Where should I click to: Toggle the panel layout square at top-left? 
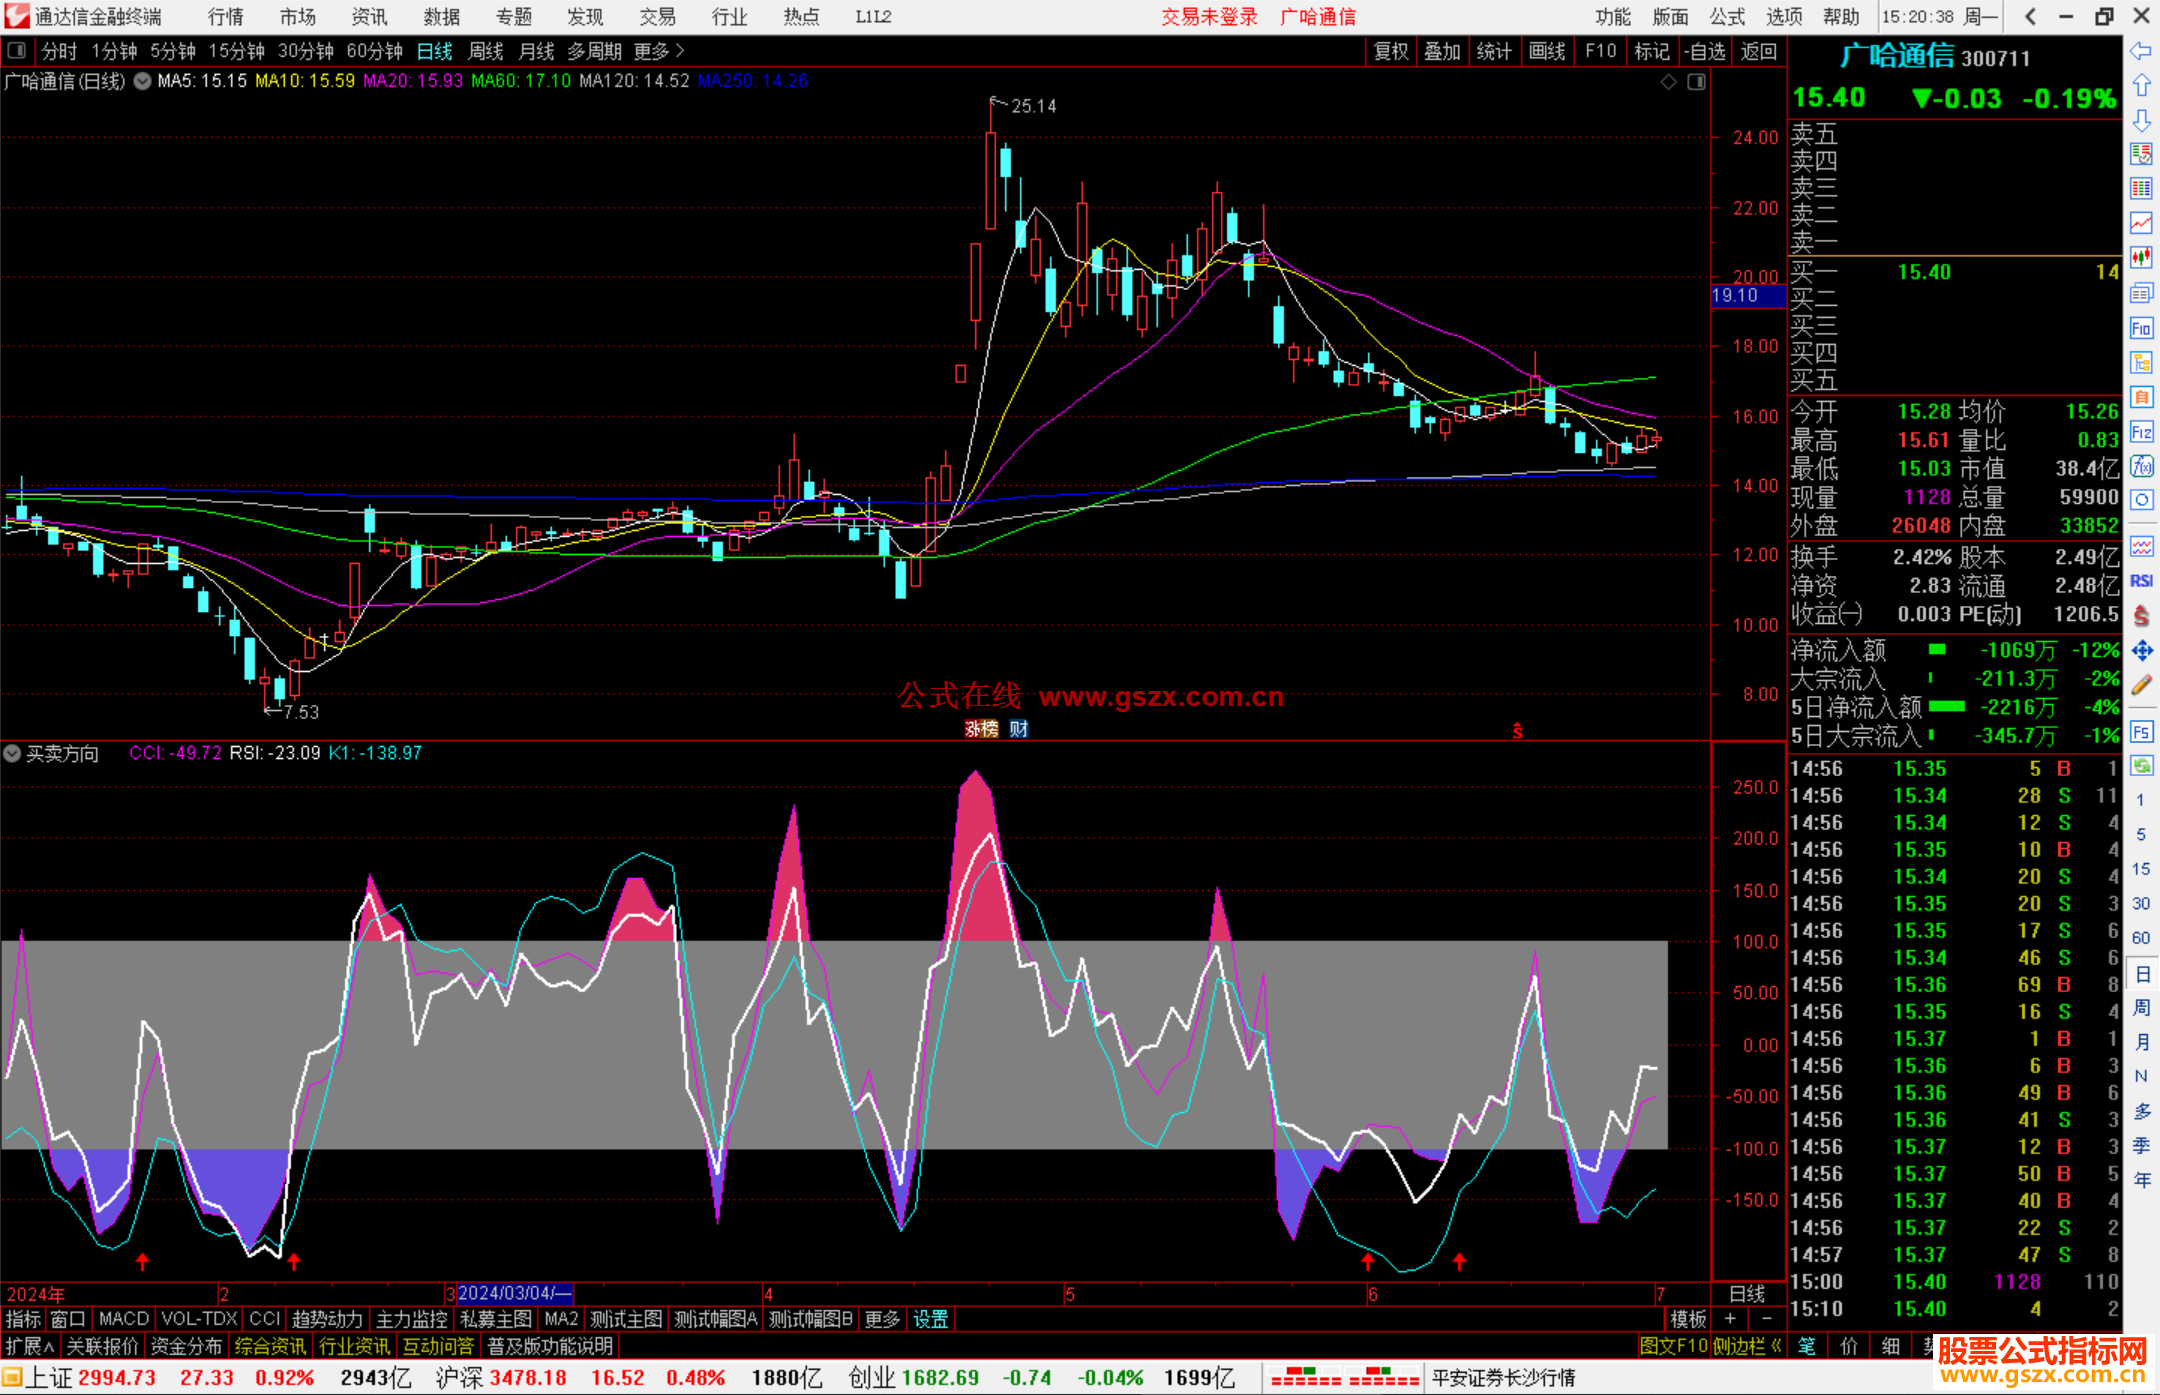17,51
